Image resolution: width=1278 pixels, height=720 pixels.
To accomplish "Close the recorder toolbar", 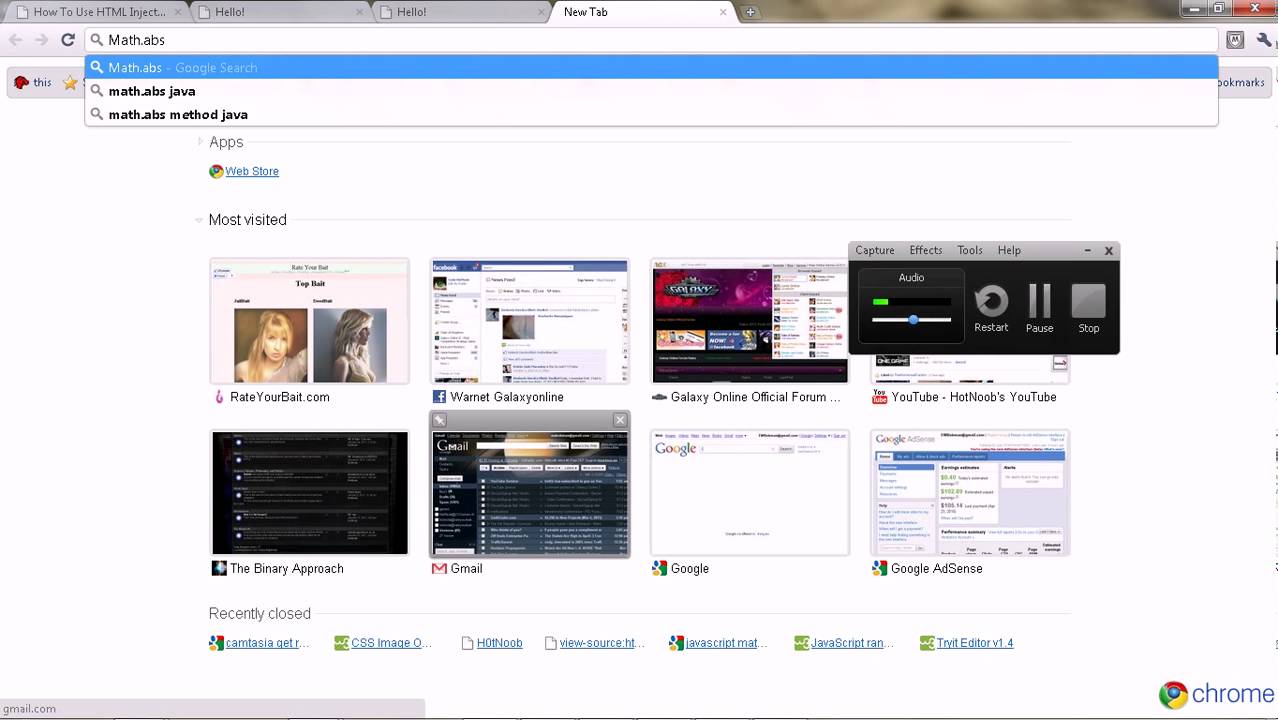I will tap(1108, 251).
